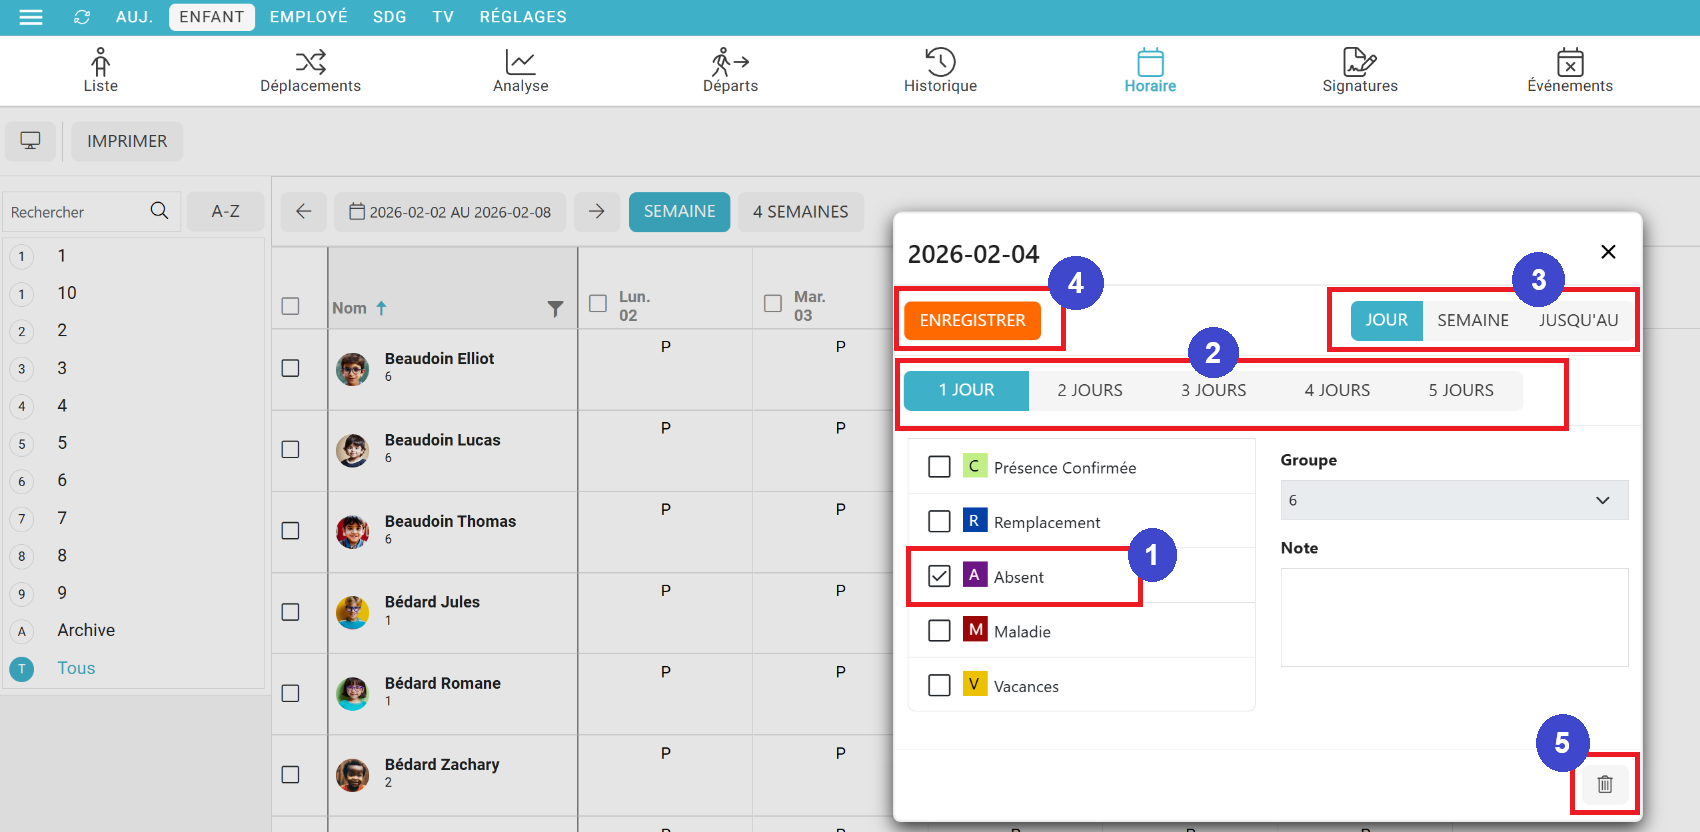Uncheck the Absent checkbox

[939, 576]
